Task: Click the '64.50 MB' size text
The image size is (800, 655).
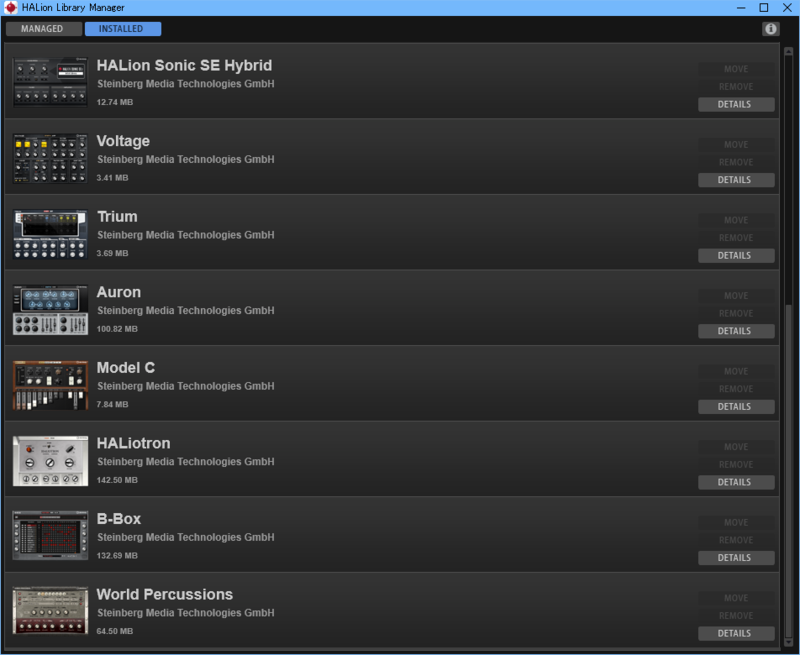Action: [x=114, y=631]
